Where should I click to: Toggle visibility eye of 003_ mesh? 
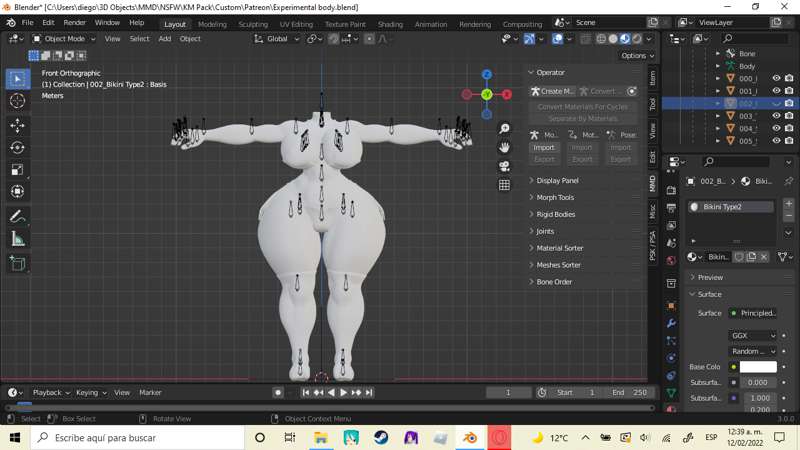pos(776,116)
